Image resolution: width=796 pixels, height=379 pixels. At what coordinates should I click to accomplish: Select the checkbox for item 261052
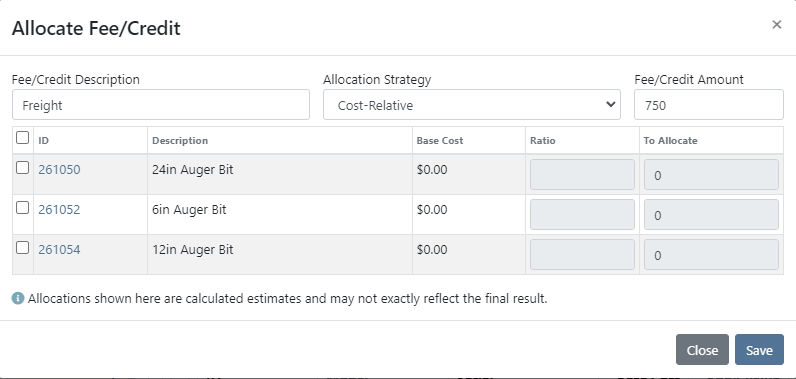[x=22, y=208]
